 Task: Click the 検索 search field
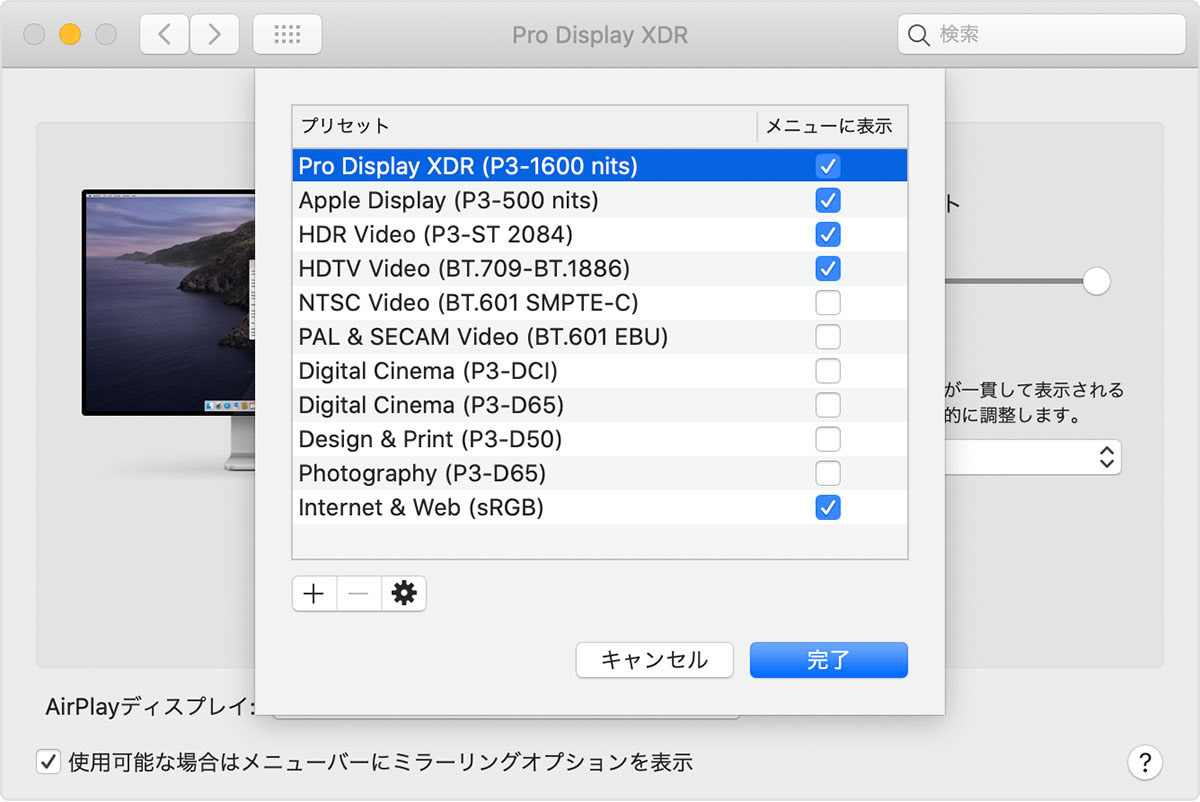1041,35
